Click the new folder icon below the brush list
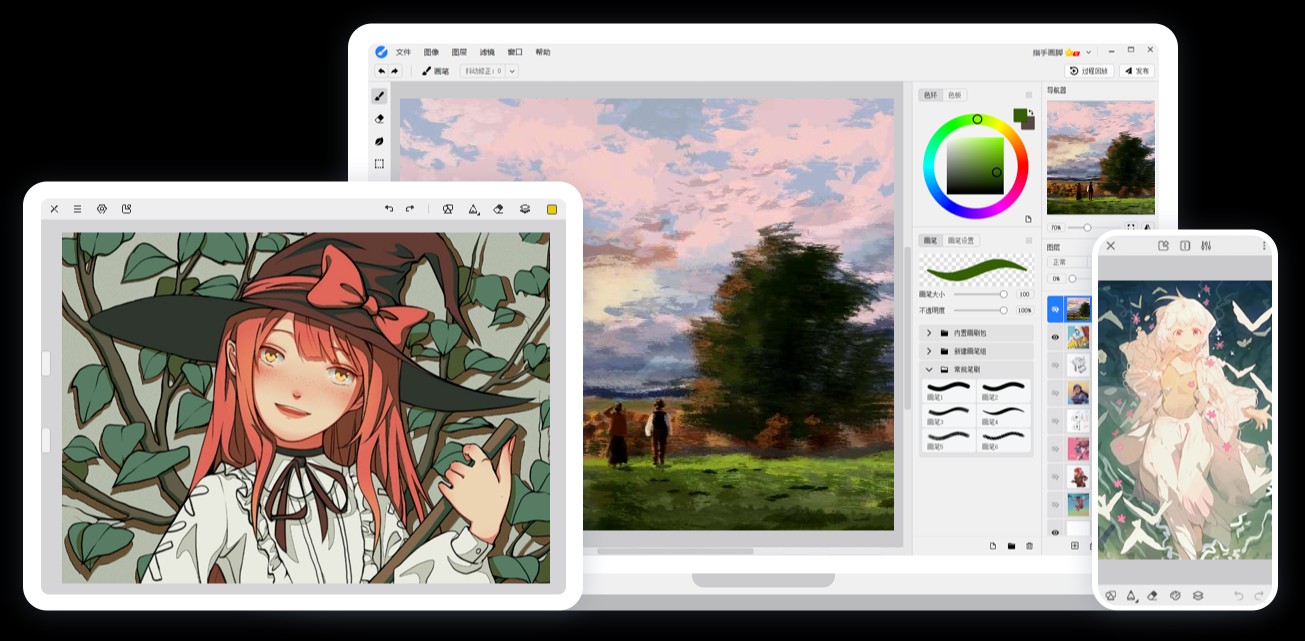 (1011, 546)
